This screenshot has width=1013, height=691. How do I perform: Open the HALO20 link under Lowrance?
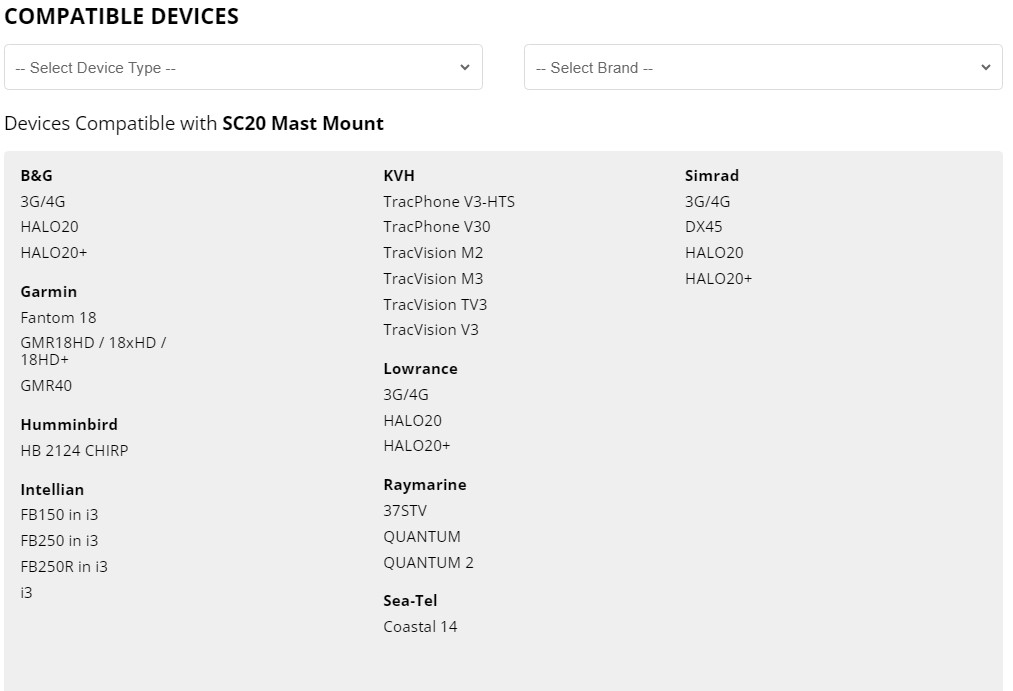(412, 420)
